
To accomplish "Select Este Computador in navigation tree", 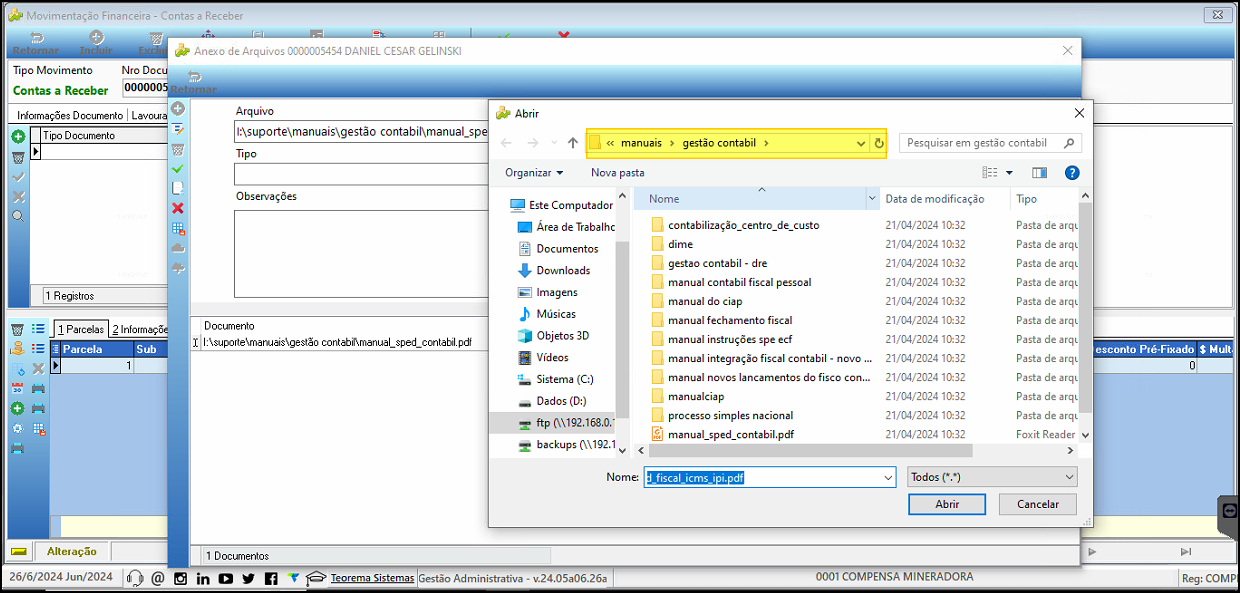I will point(561,205).
